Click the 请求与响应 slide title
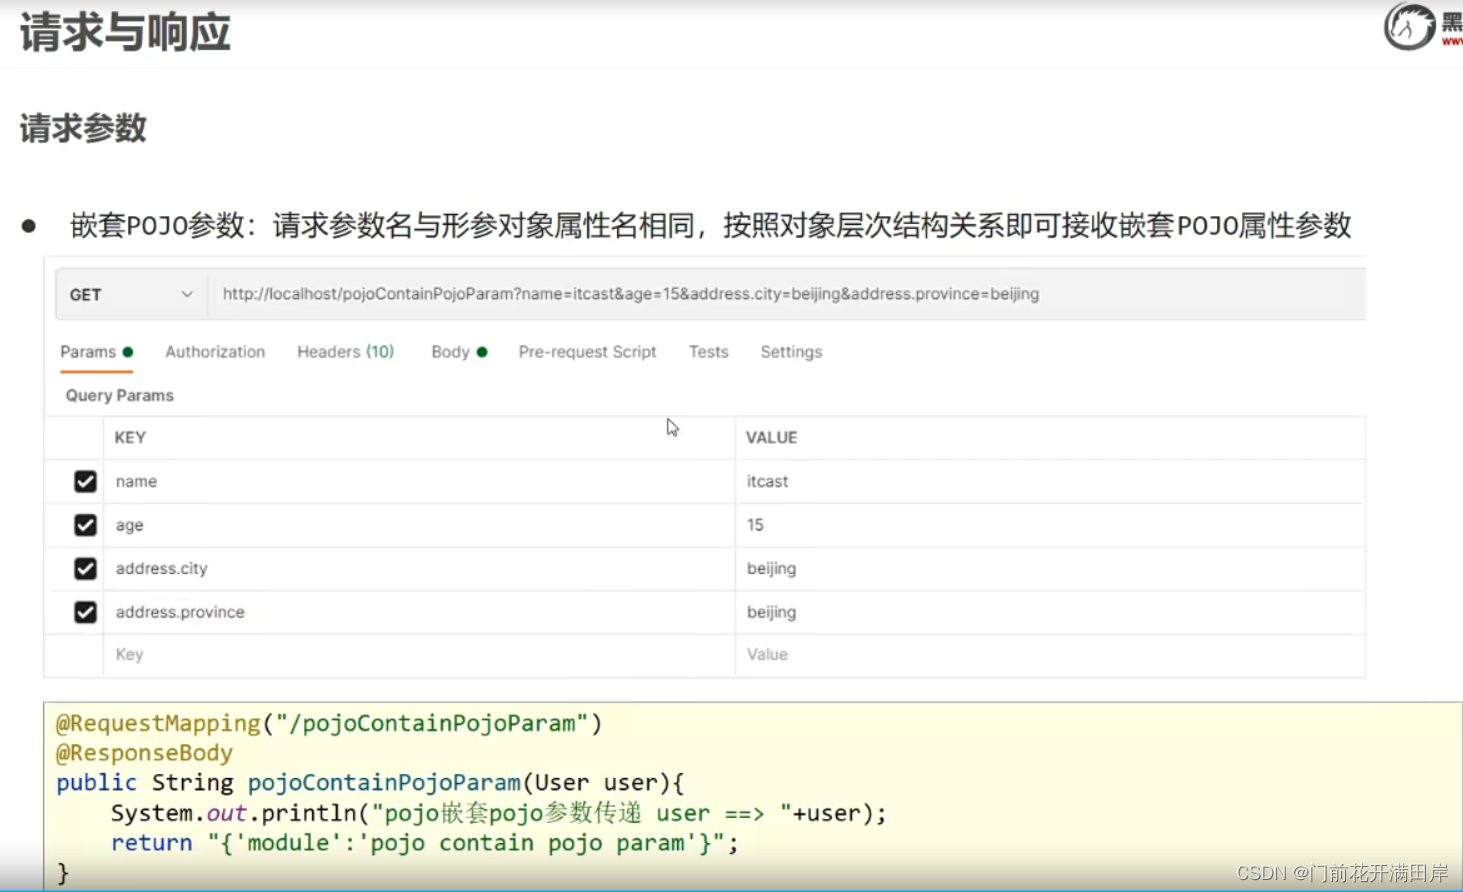Image resolution: width=1463 pixels, height=892 pixels. 125,32
